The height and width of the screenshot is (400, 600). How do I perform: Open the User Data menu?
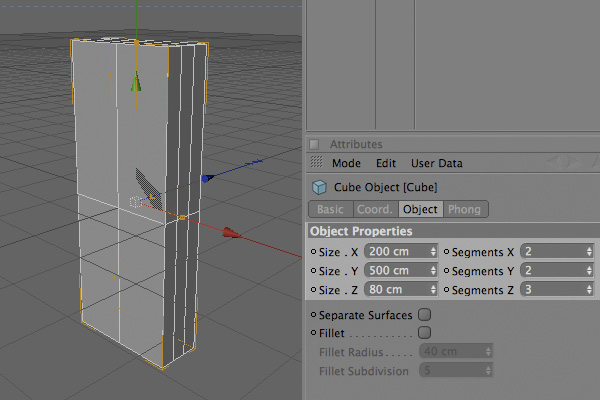[437, 163]
